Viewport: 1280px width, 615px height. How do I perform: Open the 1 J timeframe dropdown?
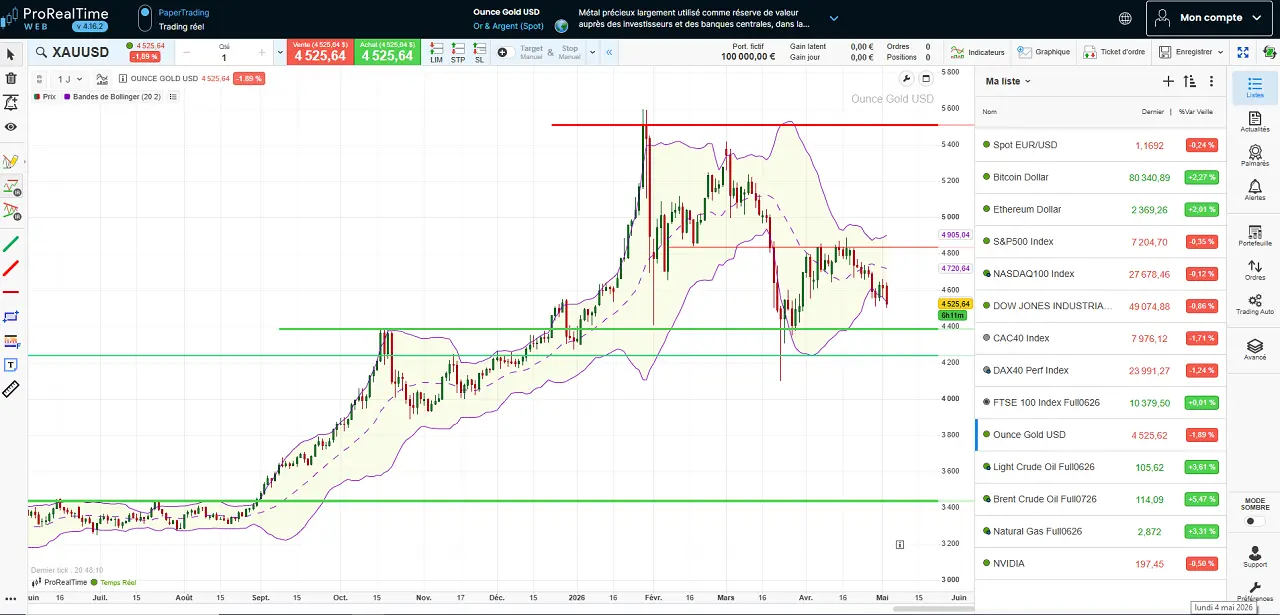click(70, 78)
